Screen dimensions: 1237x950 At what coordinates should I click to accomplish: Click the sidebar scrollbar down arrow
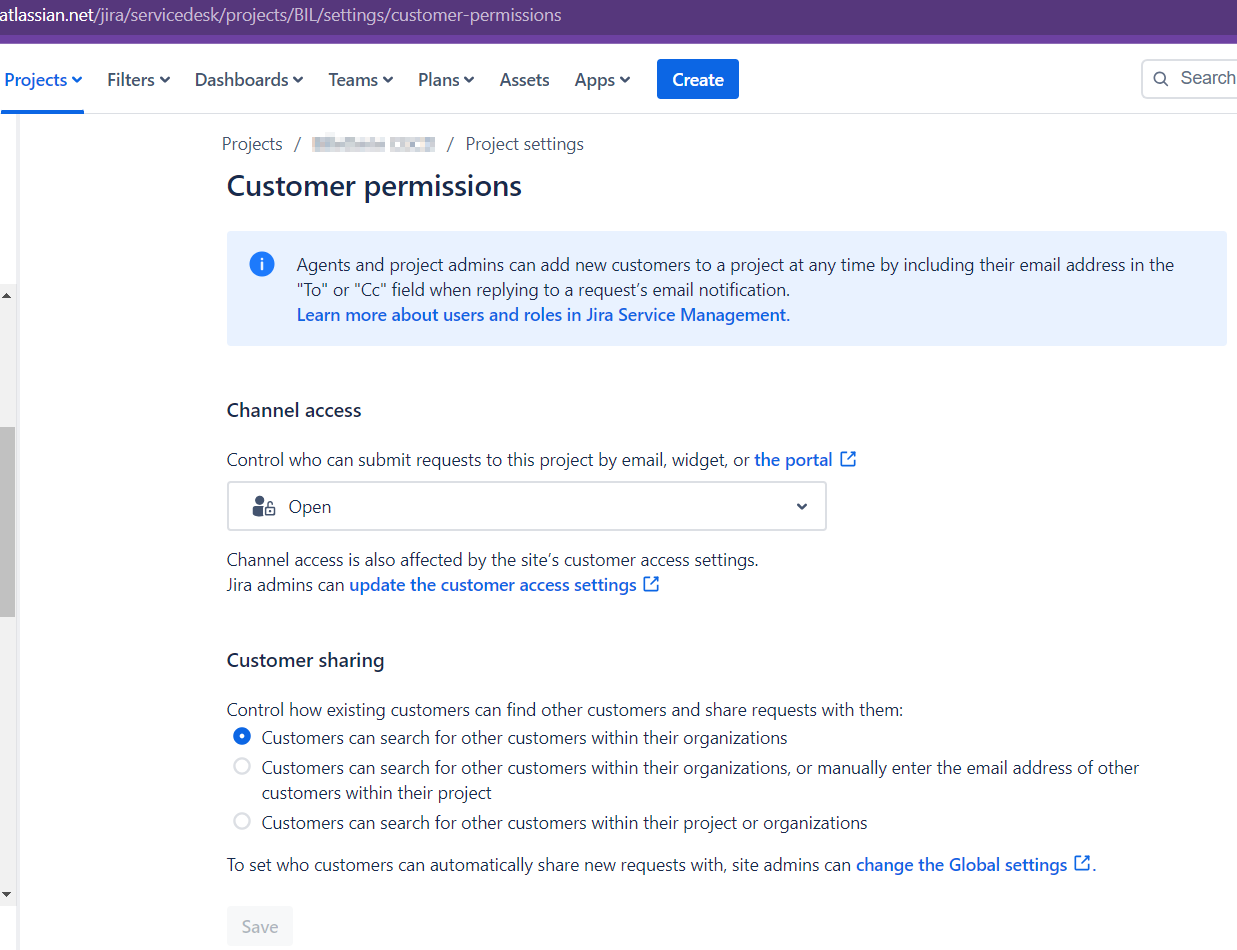[7, 893]
